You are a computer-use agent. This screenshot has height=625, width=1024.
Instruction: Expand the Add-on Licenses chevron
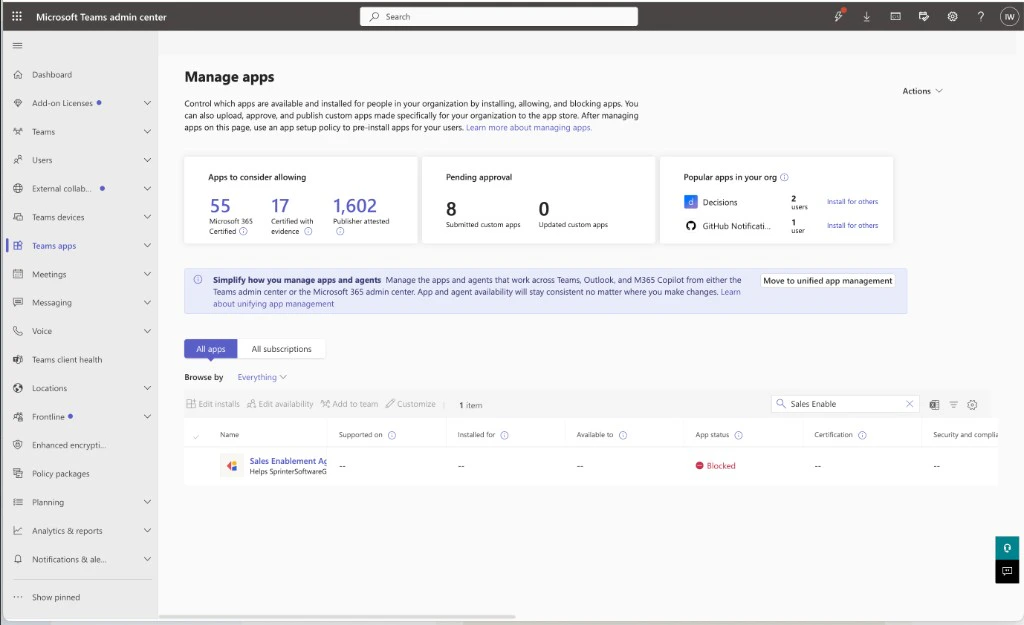[147, 103]
